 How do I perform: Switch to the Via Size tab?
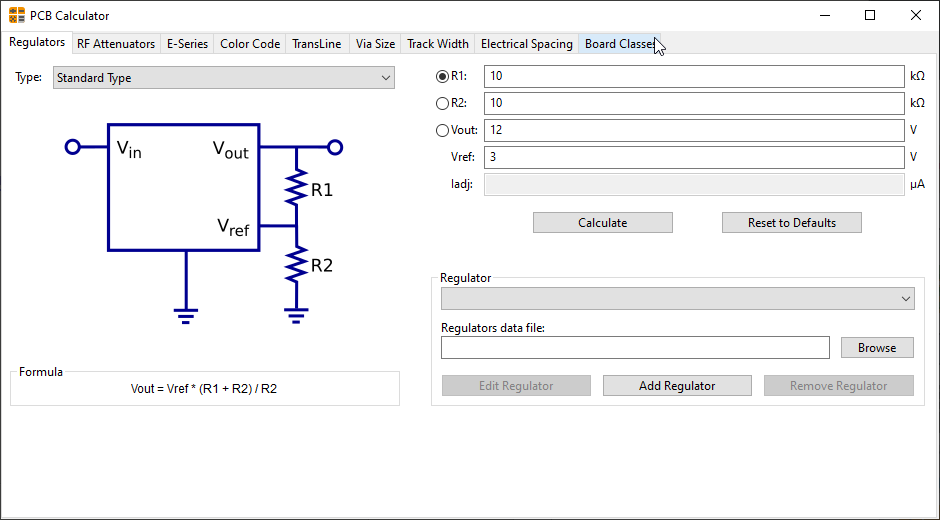375,44
